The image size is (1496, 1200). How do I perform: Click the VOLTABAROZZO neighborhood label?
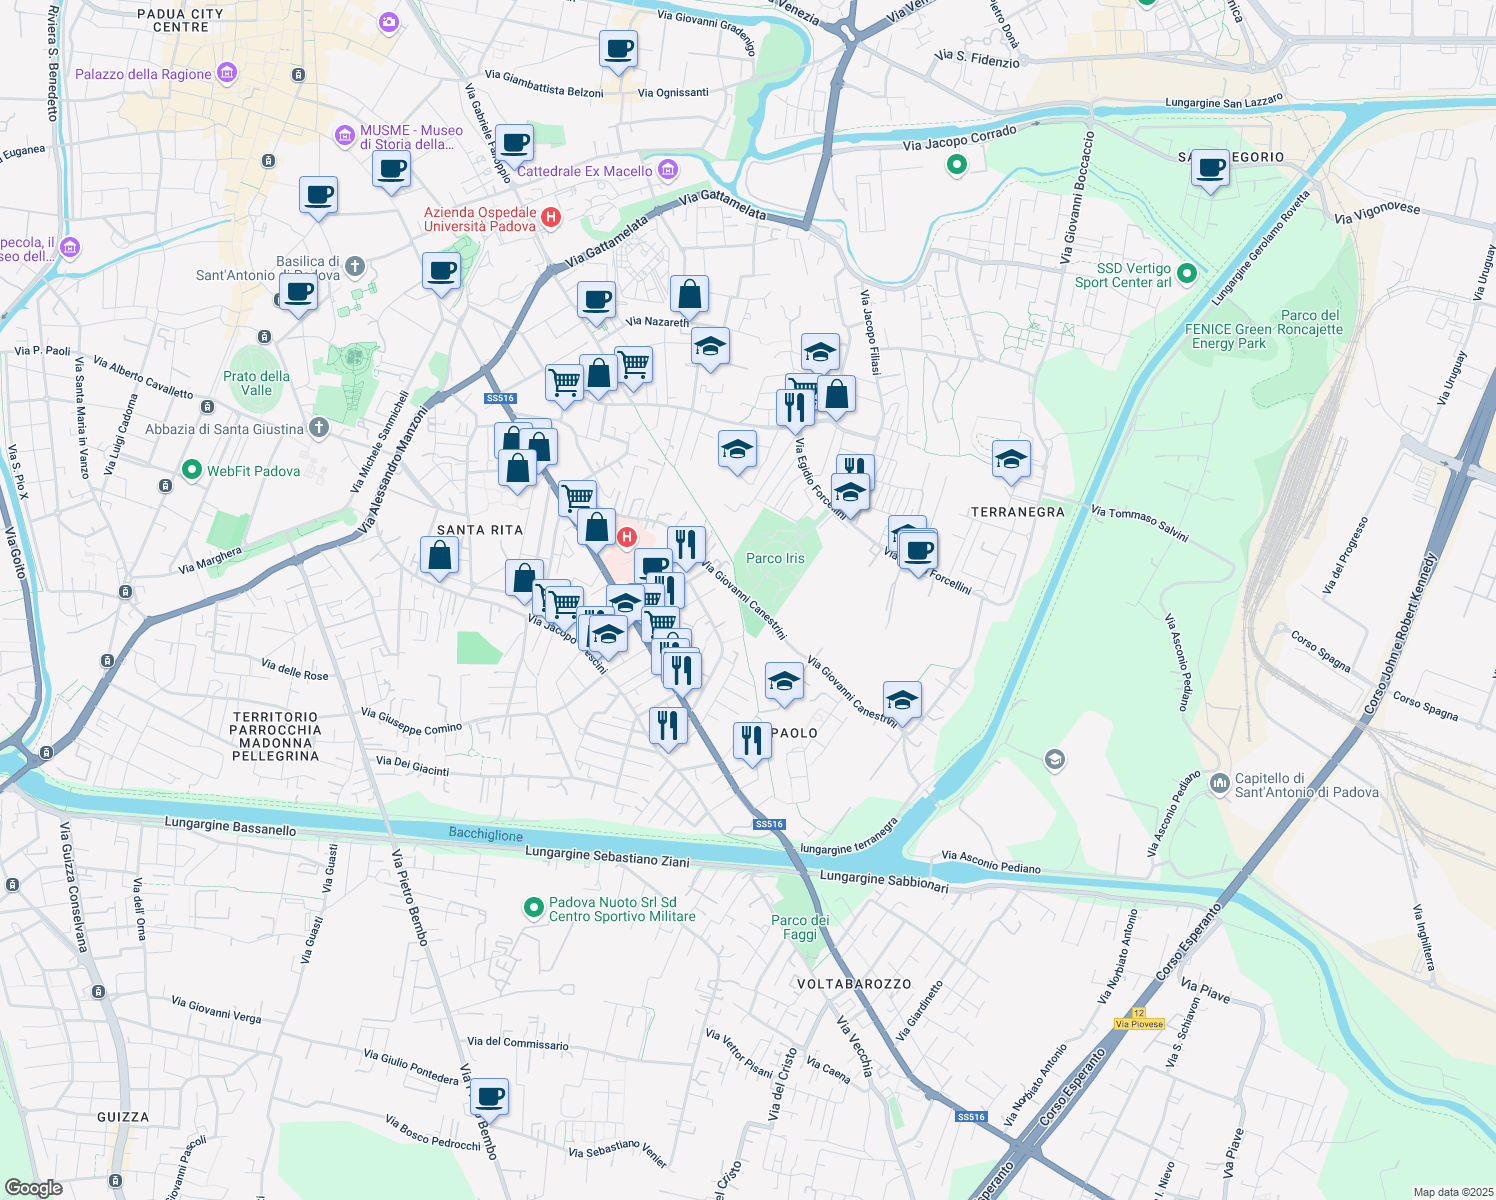(854, 984)
